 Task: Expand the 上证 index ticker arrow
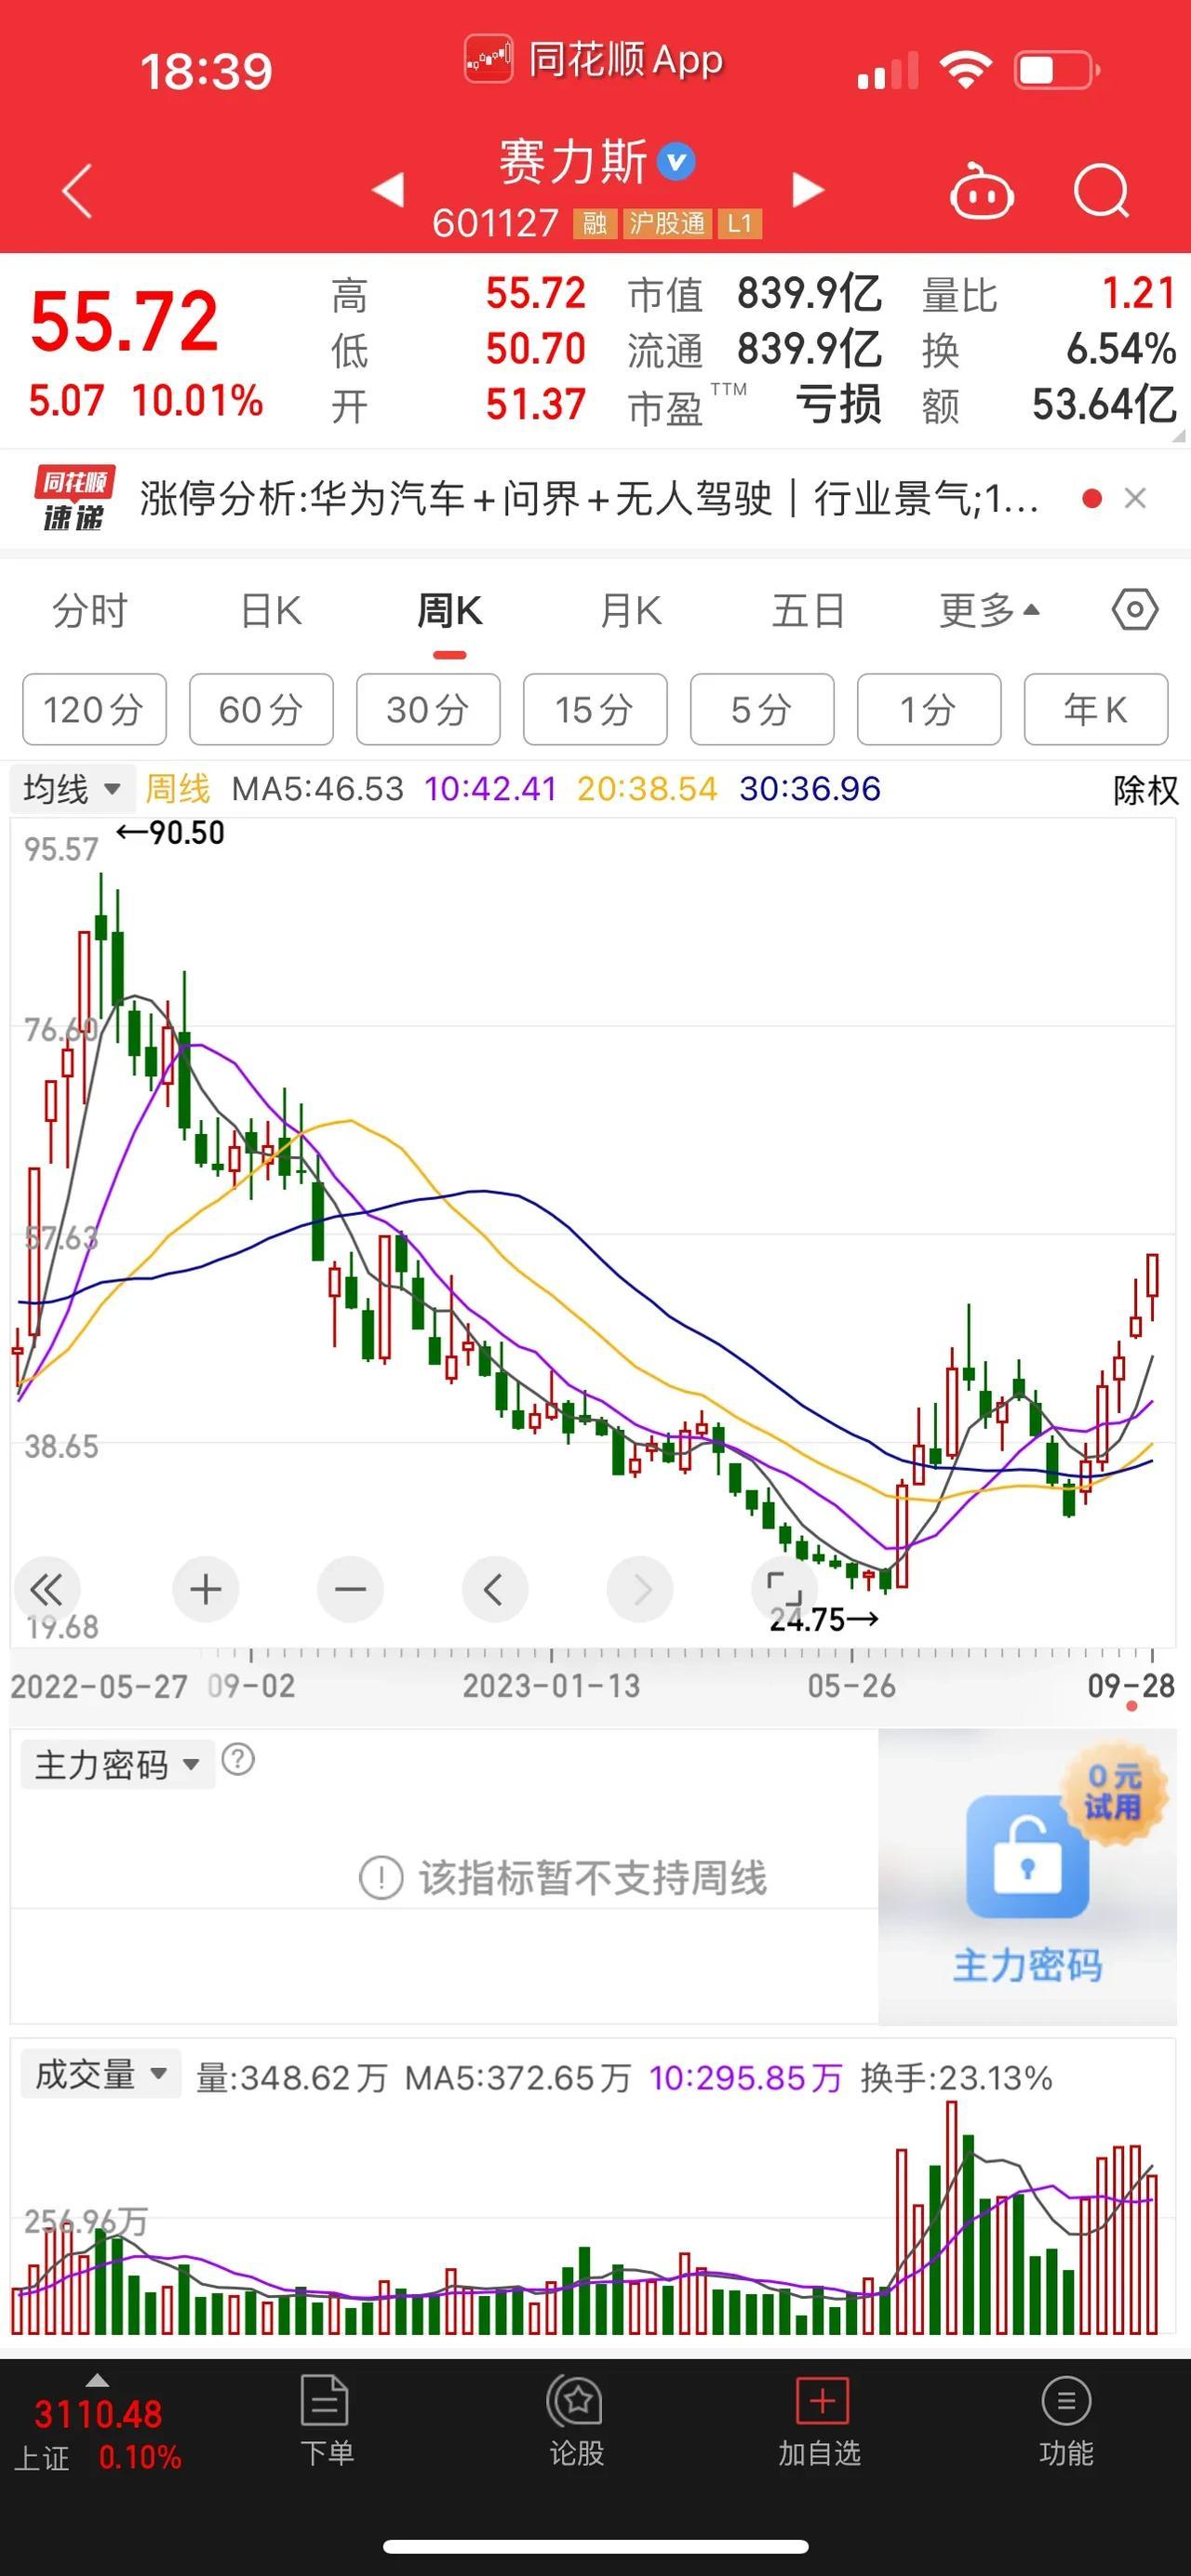point(97,2380)
